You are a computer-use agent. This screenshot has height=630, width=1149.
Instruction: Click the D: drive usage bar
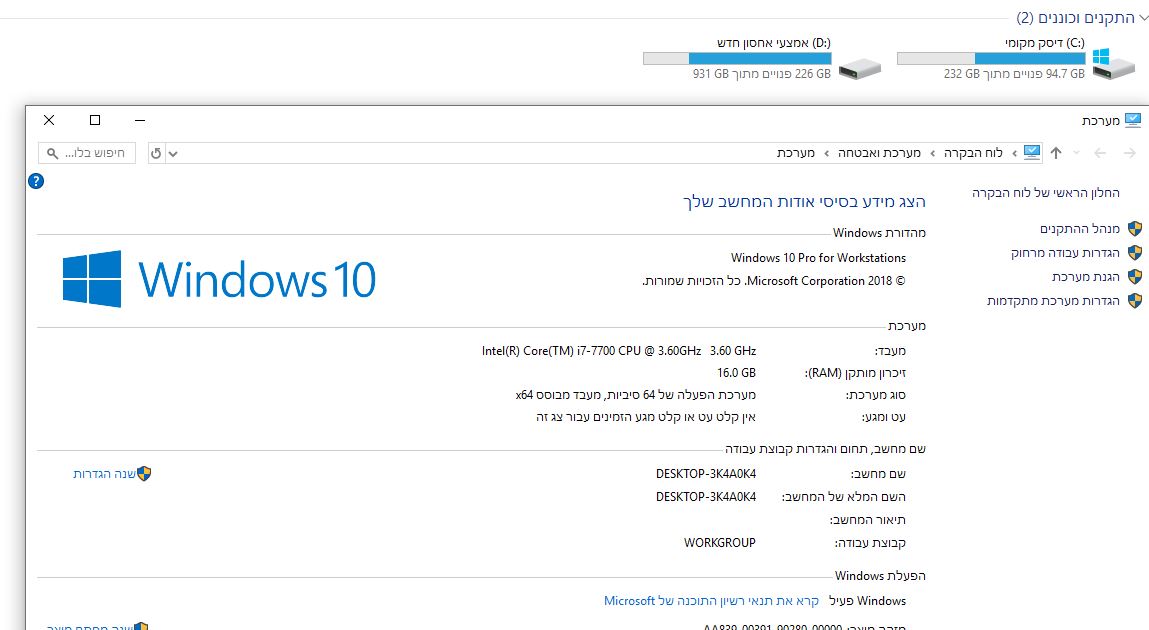pos(737,59)
